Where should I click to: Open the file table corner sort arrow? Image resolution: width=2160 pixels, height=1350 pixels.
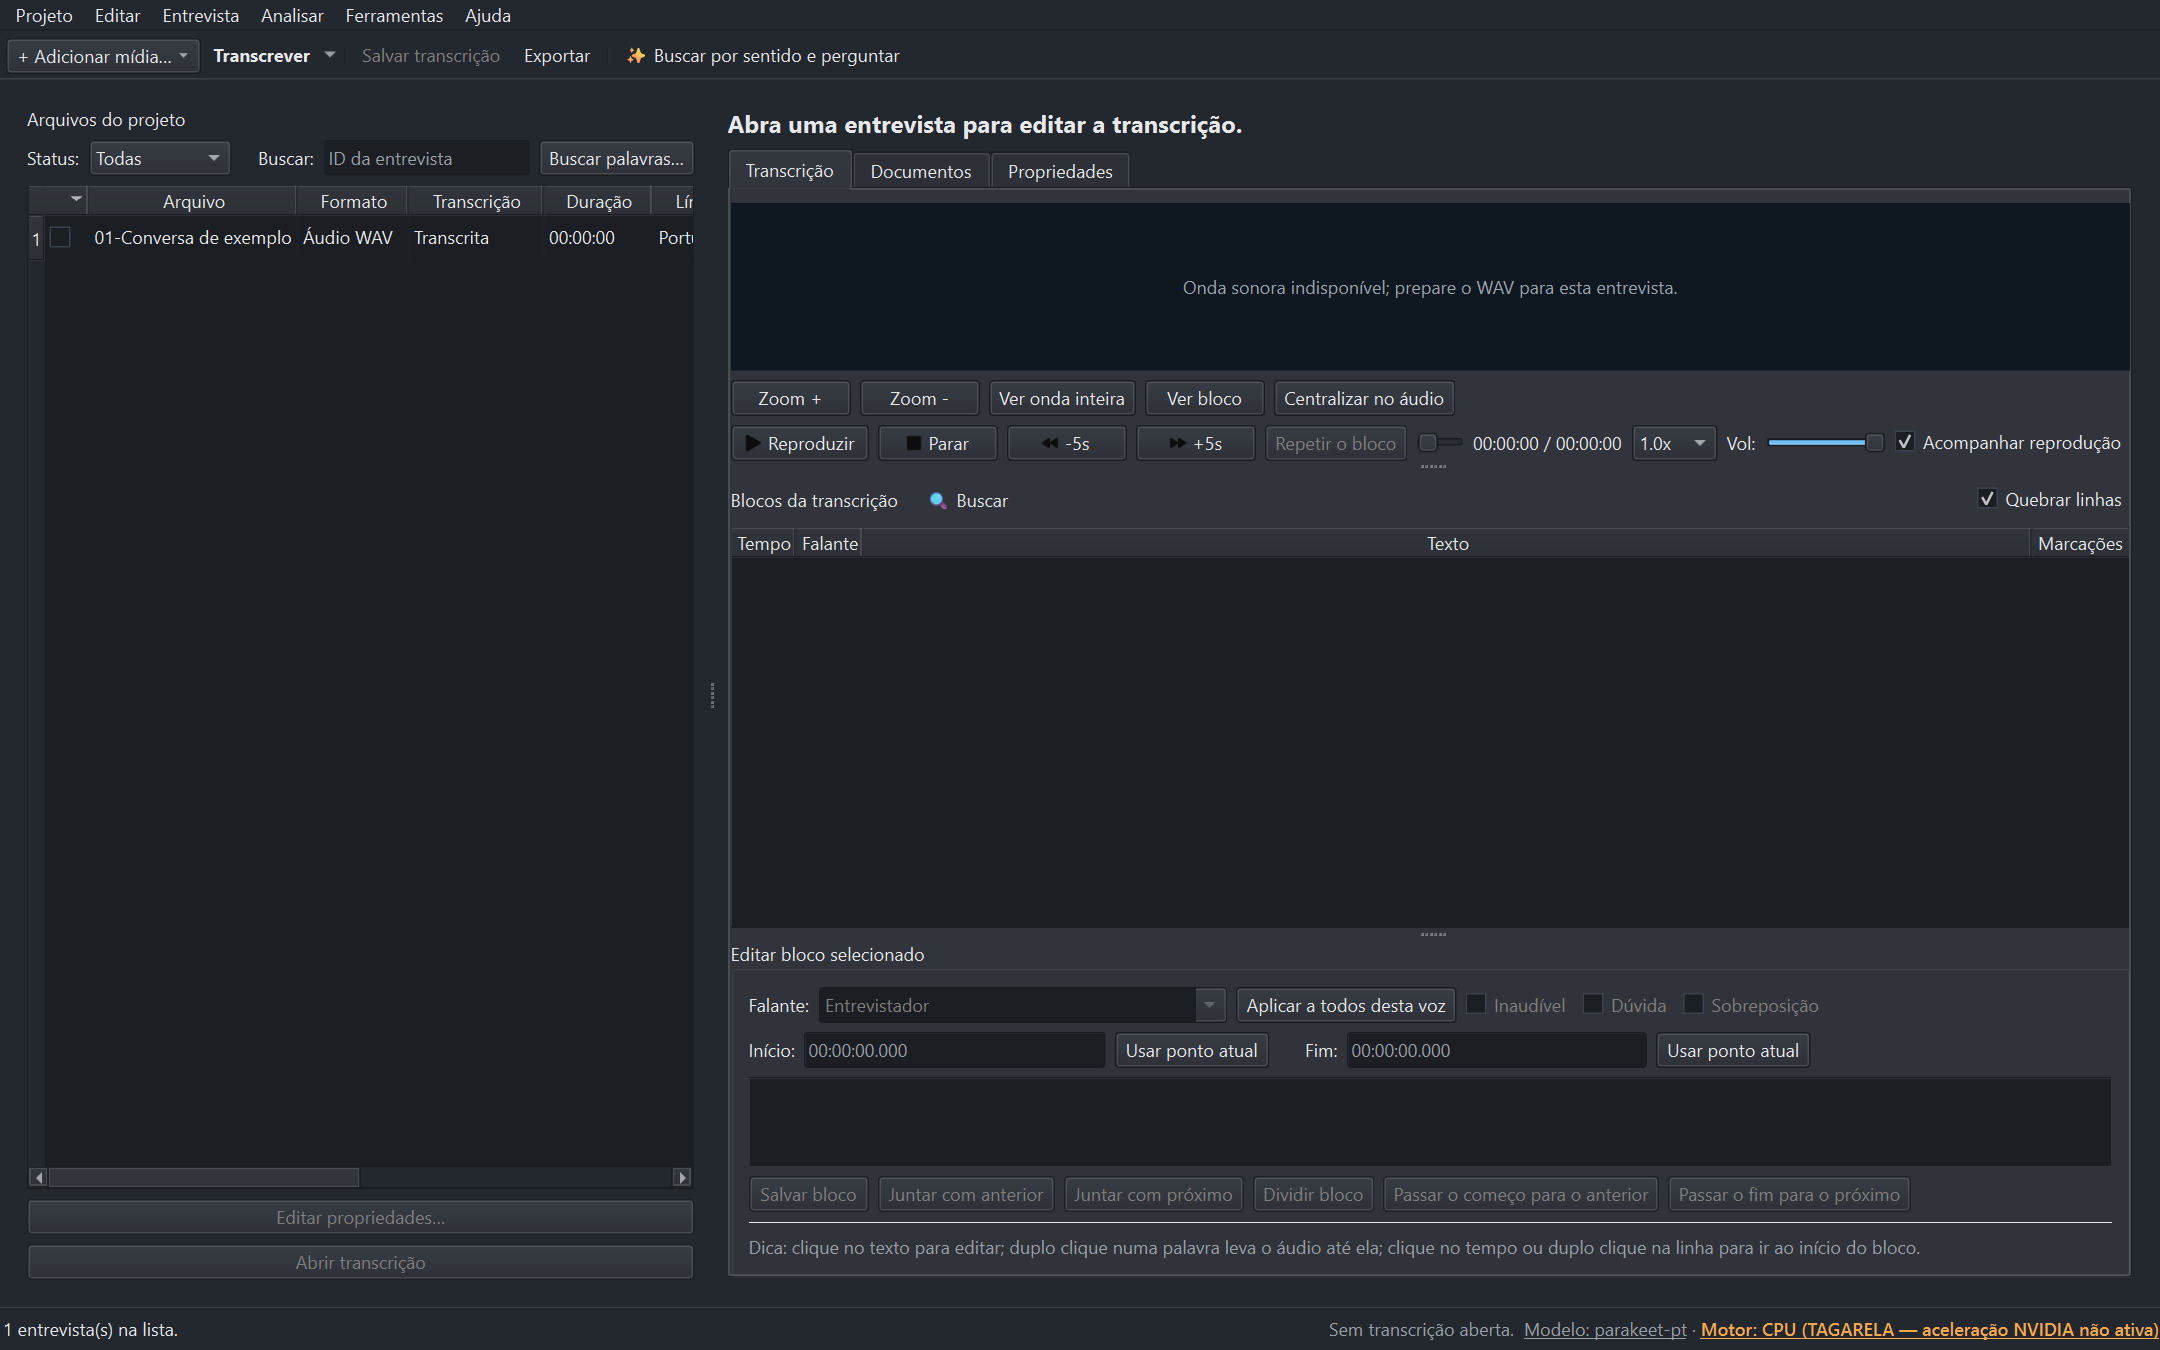point(76,200)
